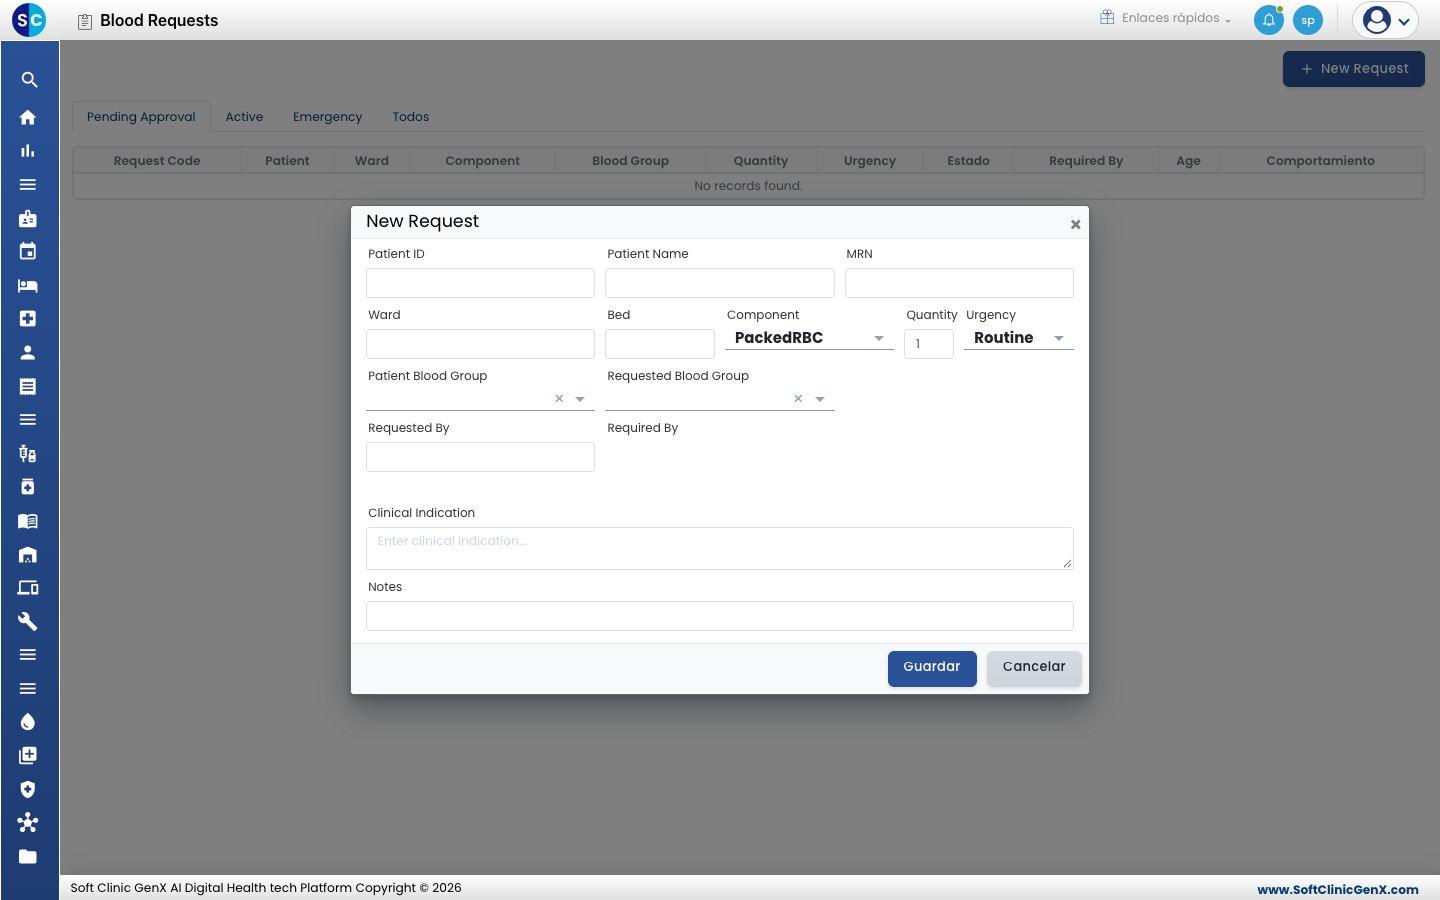Screen dimensions: 1440x900
Task: Select the Todos tab
Action: (411, 117)
